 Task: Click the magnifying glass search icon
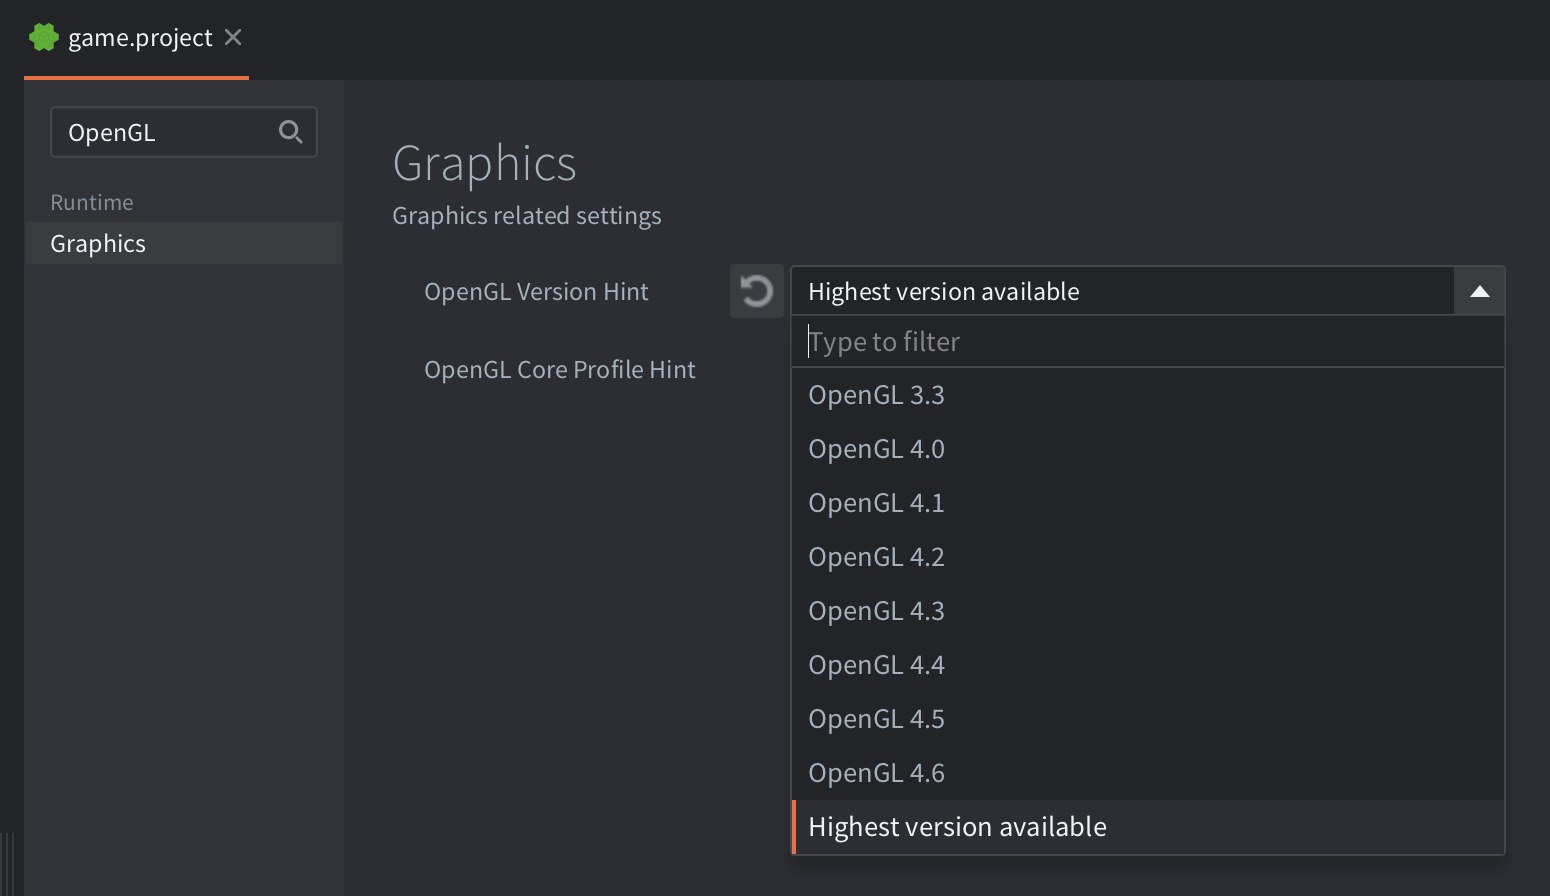290,132
